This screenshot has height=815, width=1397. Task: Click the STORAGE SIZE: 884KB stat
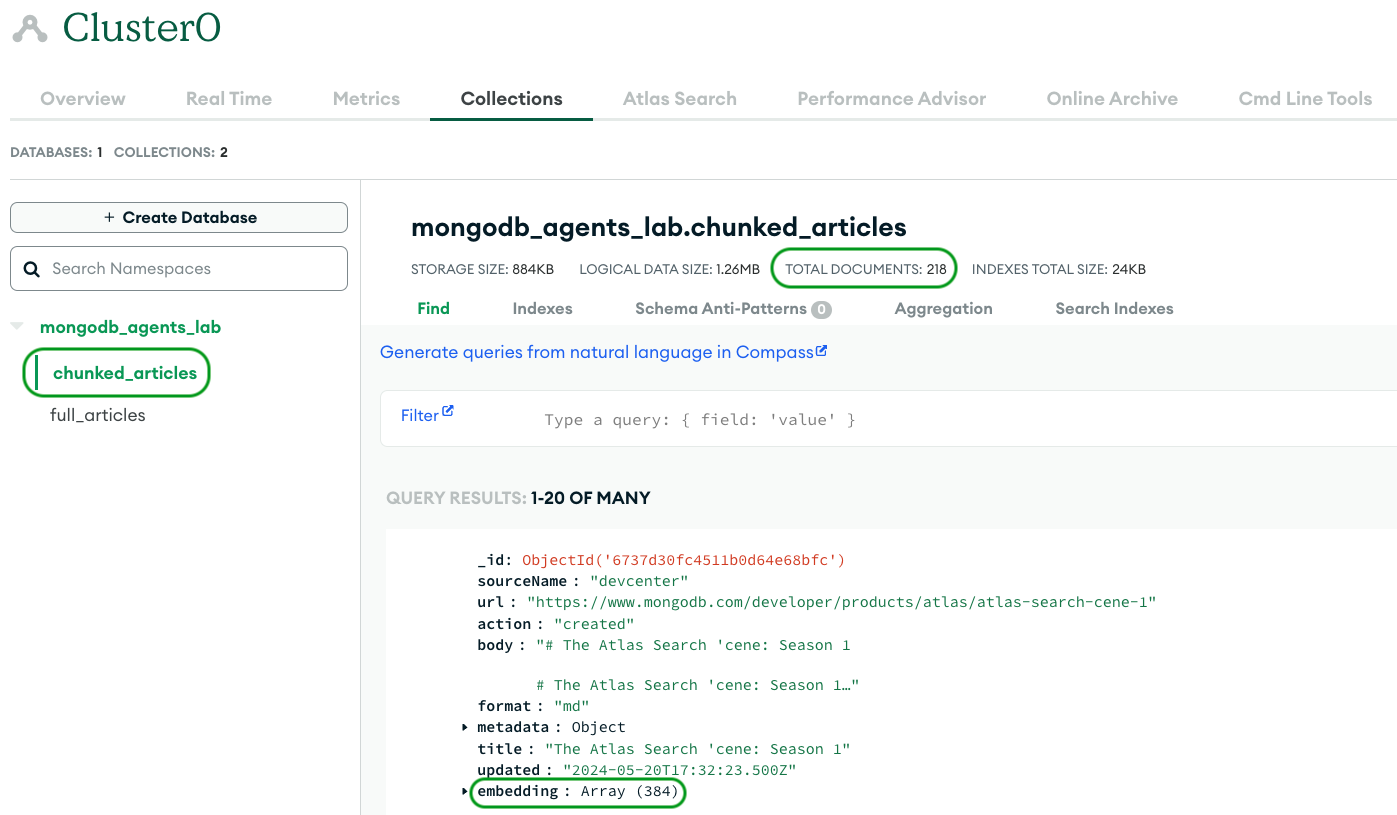pyautogui.click(x=482, y=269)
